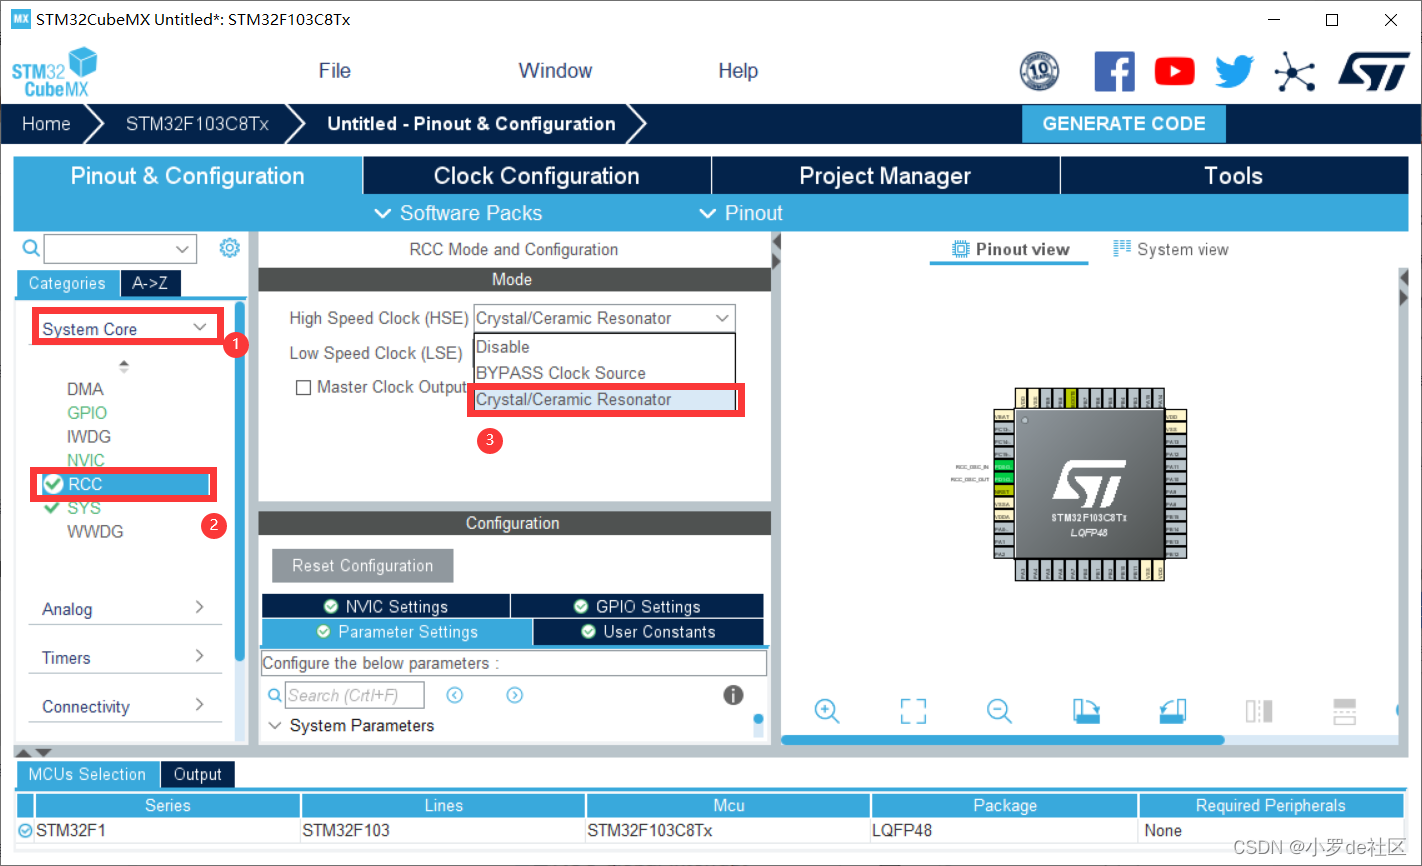Select the Categories tab

(67, 283)
